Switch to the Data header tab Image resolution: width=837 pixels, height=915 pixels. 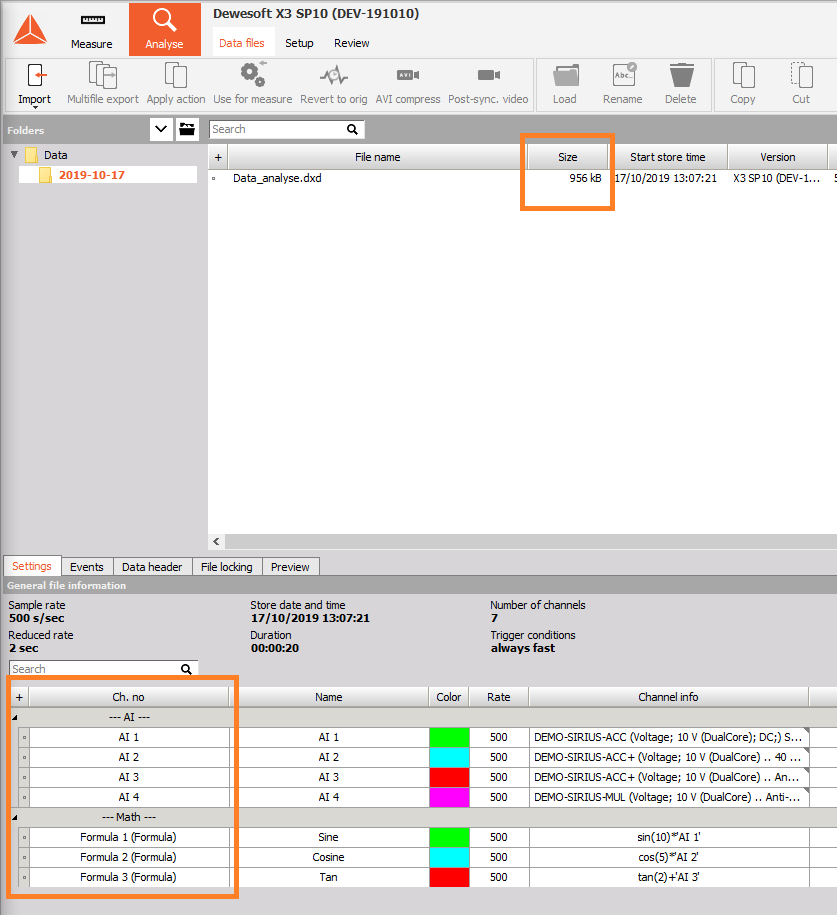click(152, 567)
